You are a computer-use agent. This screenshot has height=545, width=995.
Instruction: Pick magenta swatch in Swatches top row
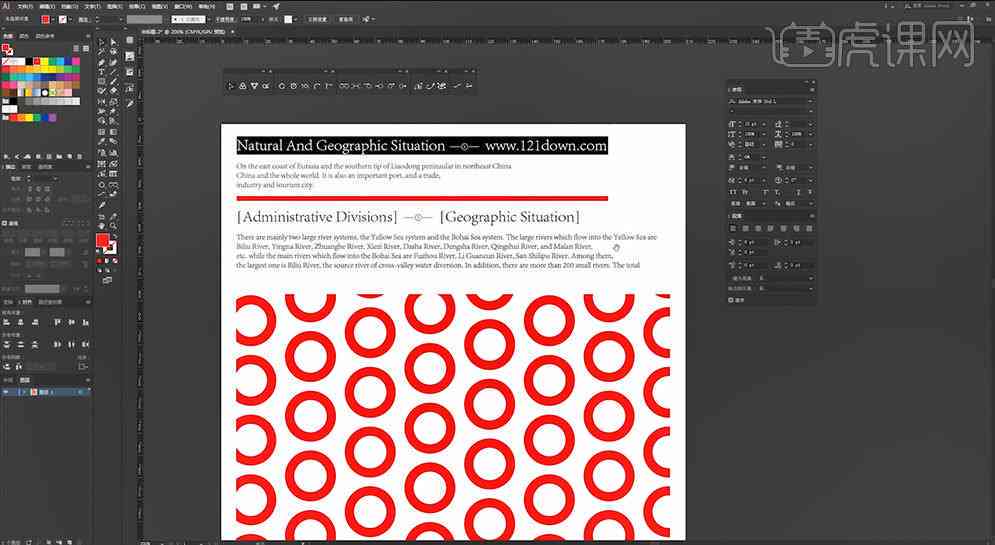(76, 61)
